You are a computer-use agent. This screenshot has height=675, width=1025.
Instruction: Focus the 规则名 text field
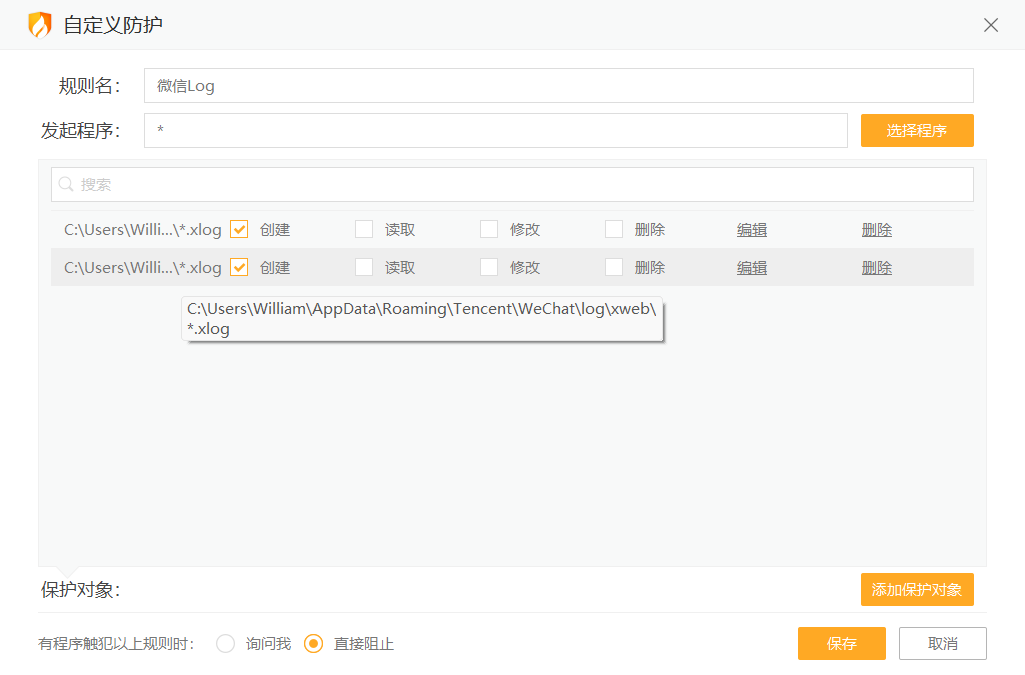point(558,86)
